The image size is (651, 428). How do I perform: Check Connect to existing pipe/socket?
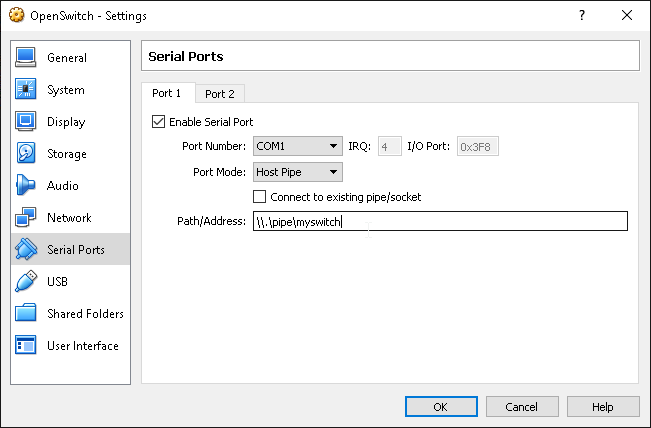(x=259, y=197)
